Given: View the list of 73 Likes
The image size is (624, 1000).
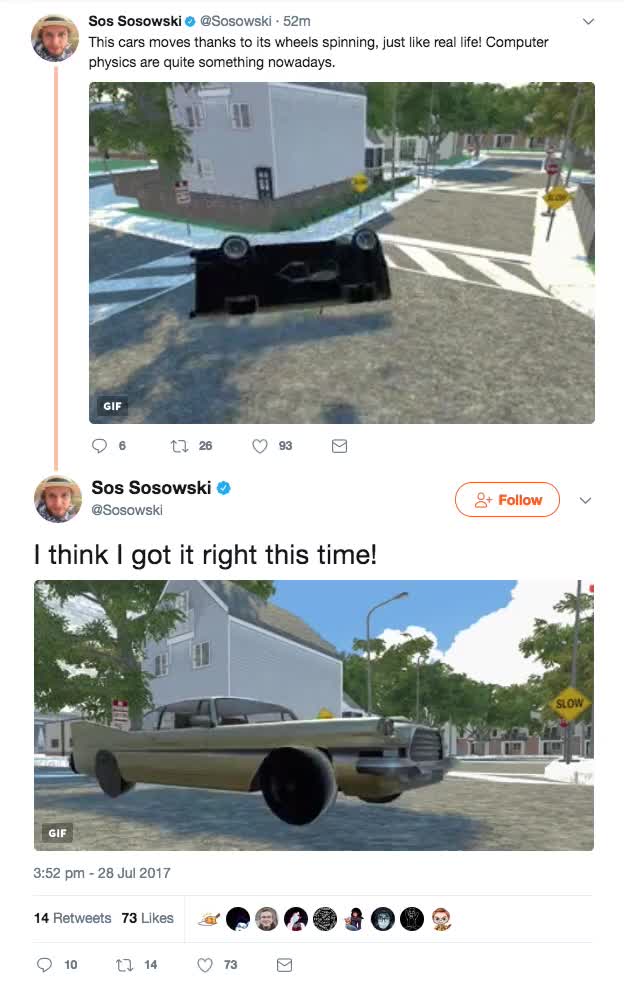Looking at the screenshot, I should pyautogui.click(x=147, y=918).
